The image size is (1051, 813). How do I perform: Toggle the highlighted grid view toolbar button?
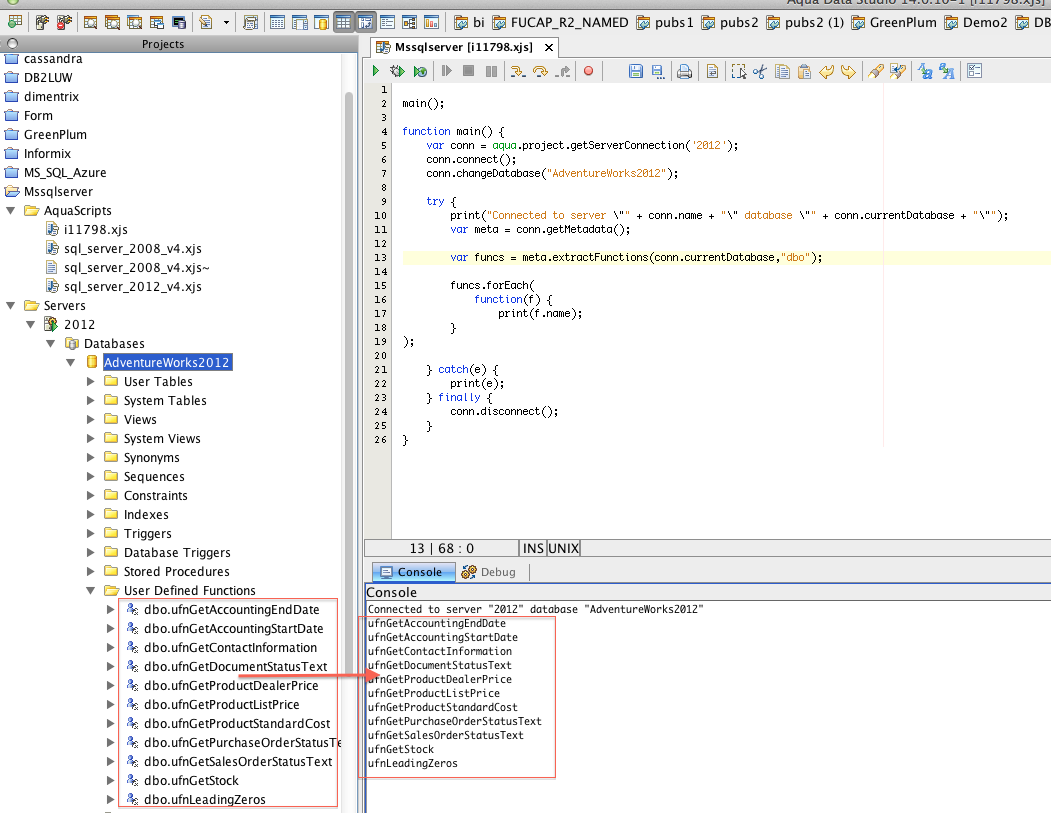point(343,22)
